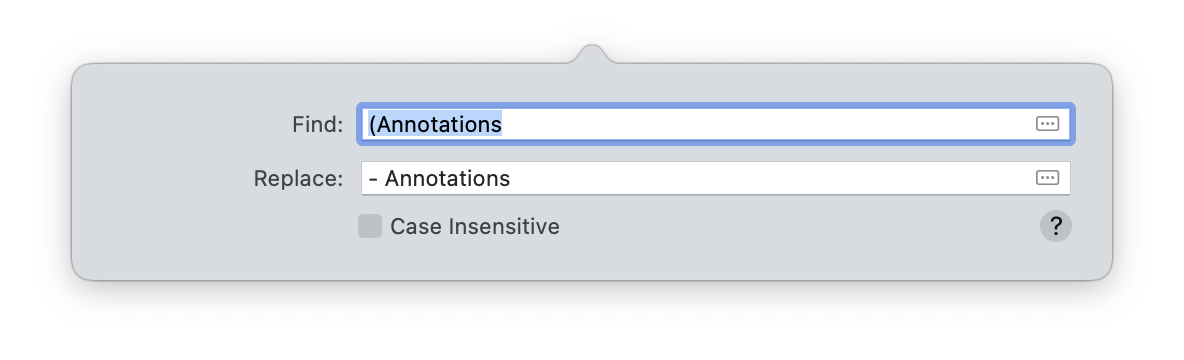Screen dimensions: 1184x360
Task: Get help about find and replace
Action: point(1056,226)
